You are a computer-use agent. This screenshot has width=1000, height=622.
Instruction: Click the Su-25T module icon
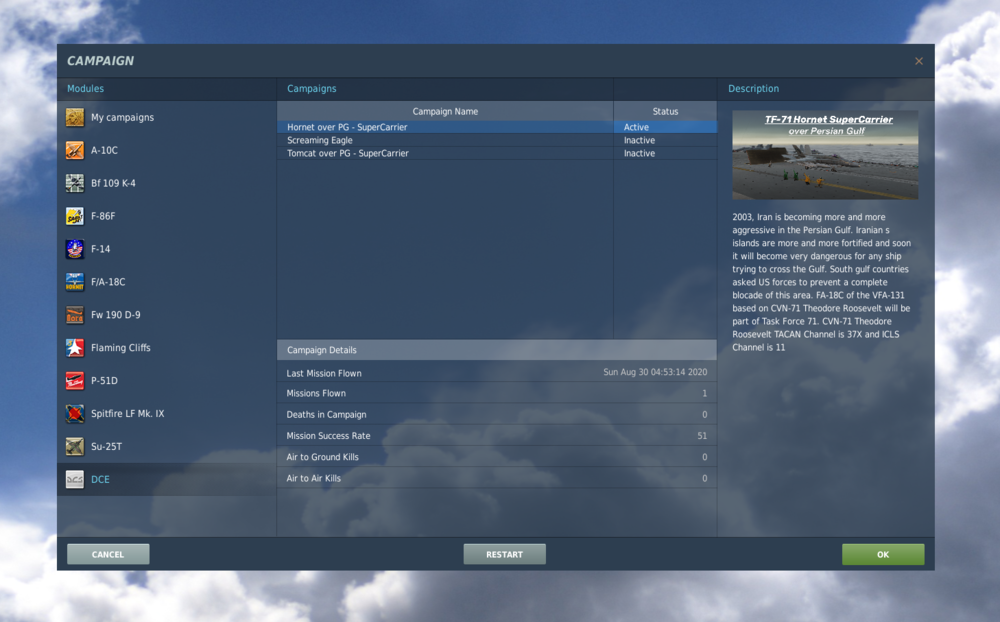coord(75,447)
